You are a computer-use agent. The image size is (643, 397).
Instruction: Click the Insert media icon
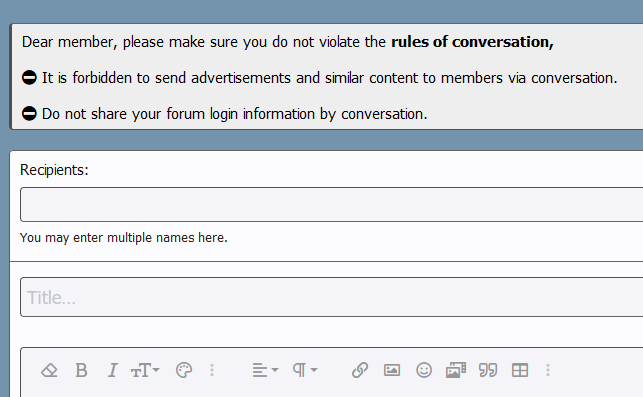(456, 370)
